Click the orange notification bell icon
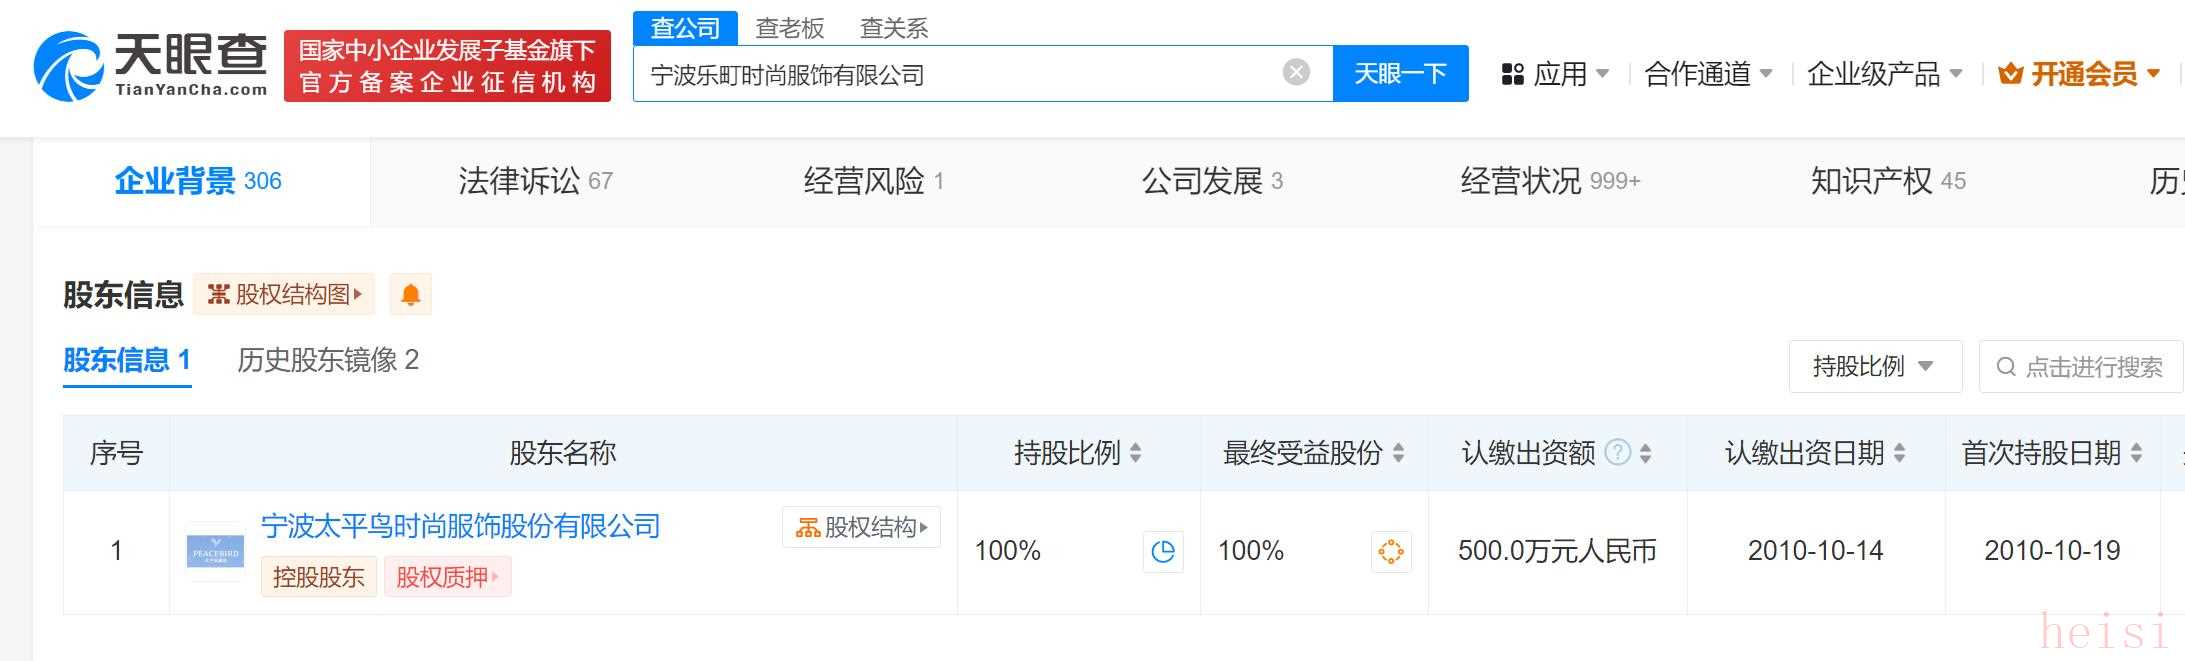The width and height of the screenshot is (2185, 661). point(410,295)
